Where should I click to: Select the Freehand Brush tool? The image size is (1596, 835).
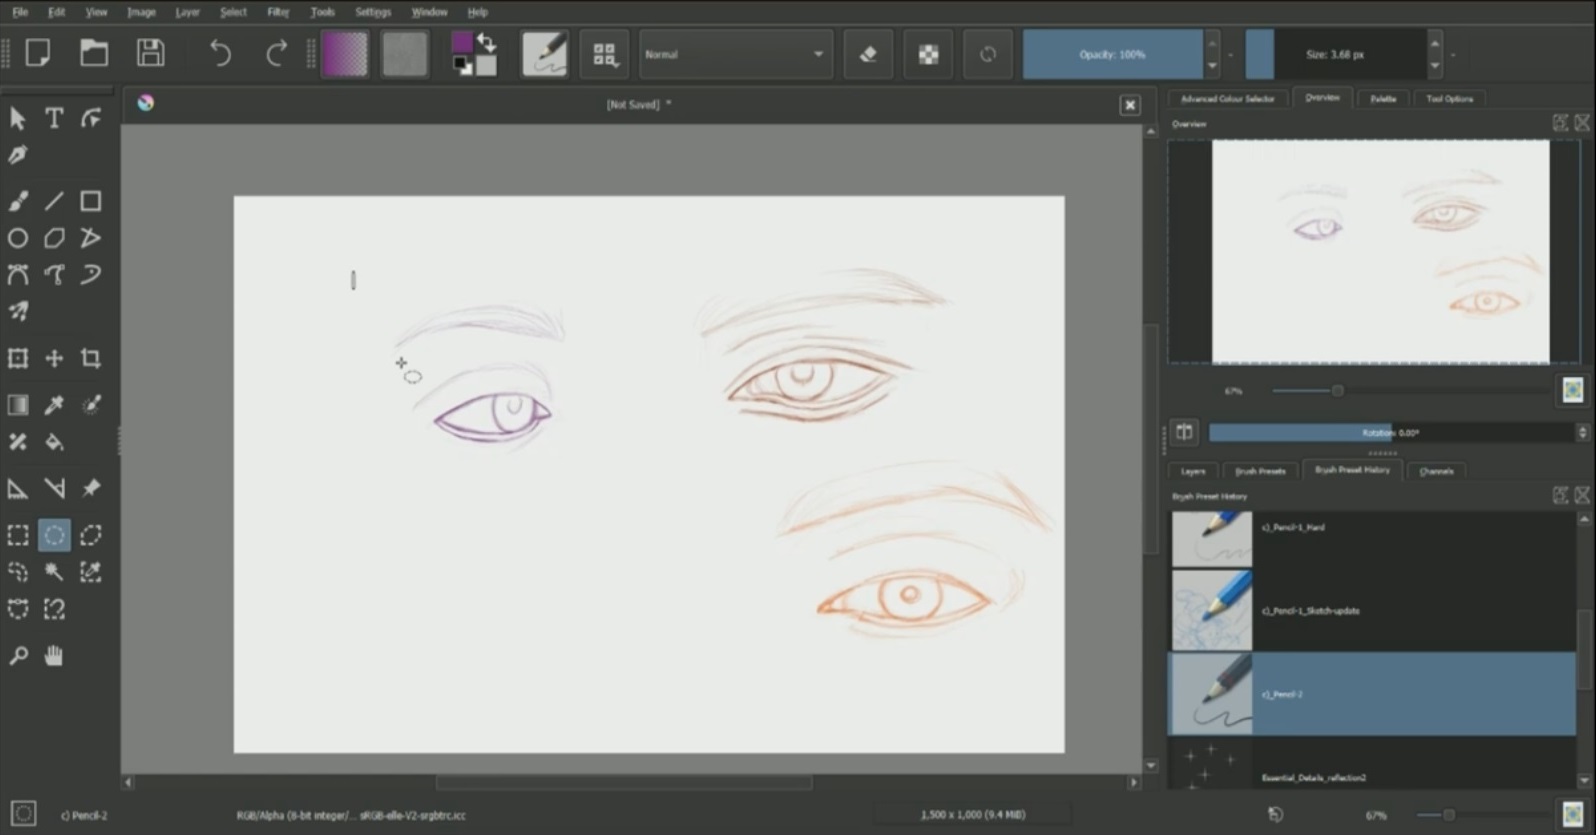coord(18,201)
